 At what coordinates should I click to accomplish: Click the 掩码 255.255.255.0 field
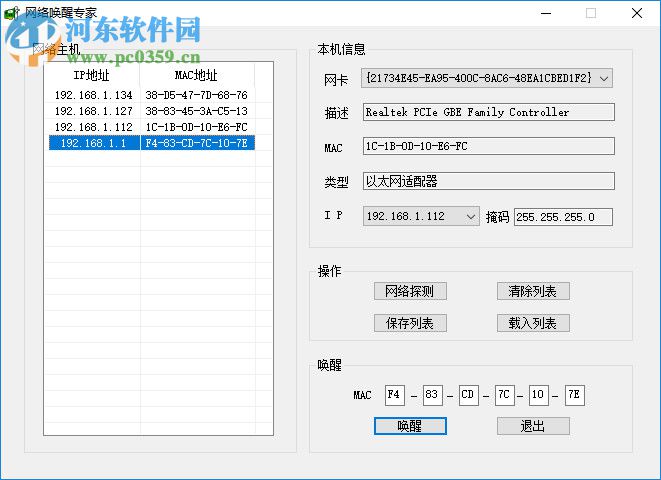(563, 217)
